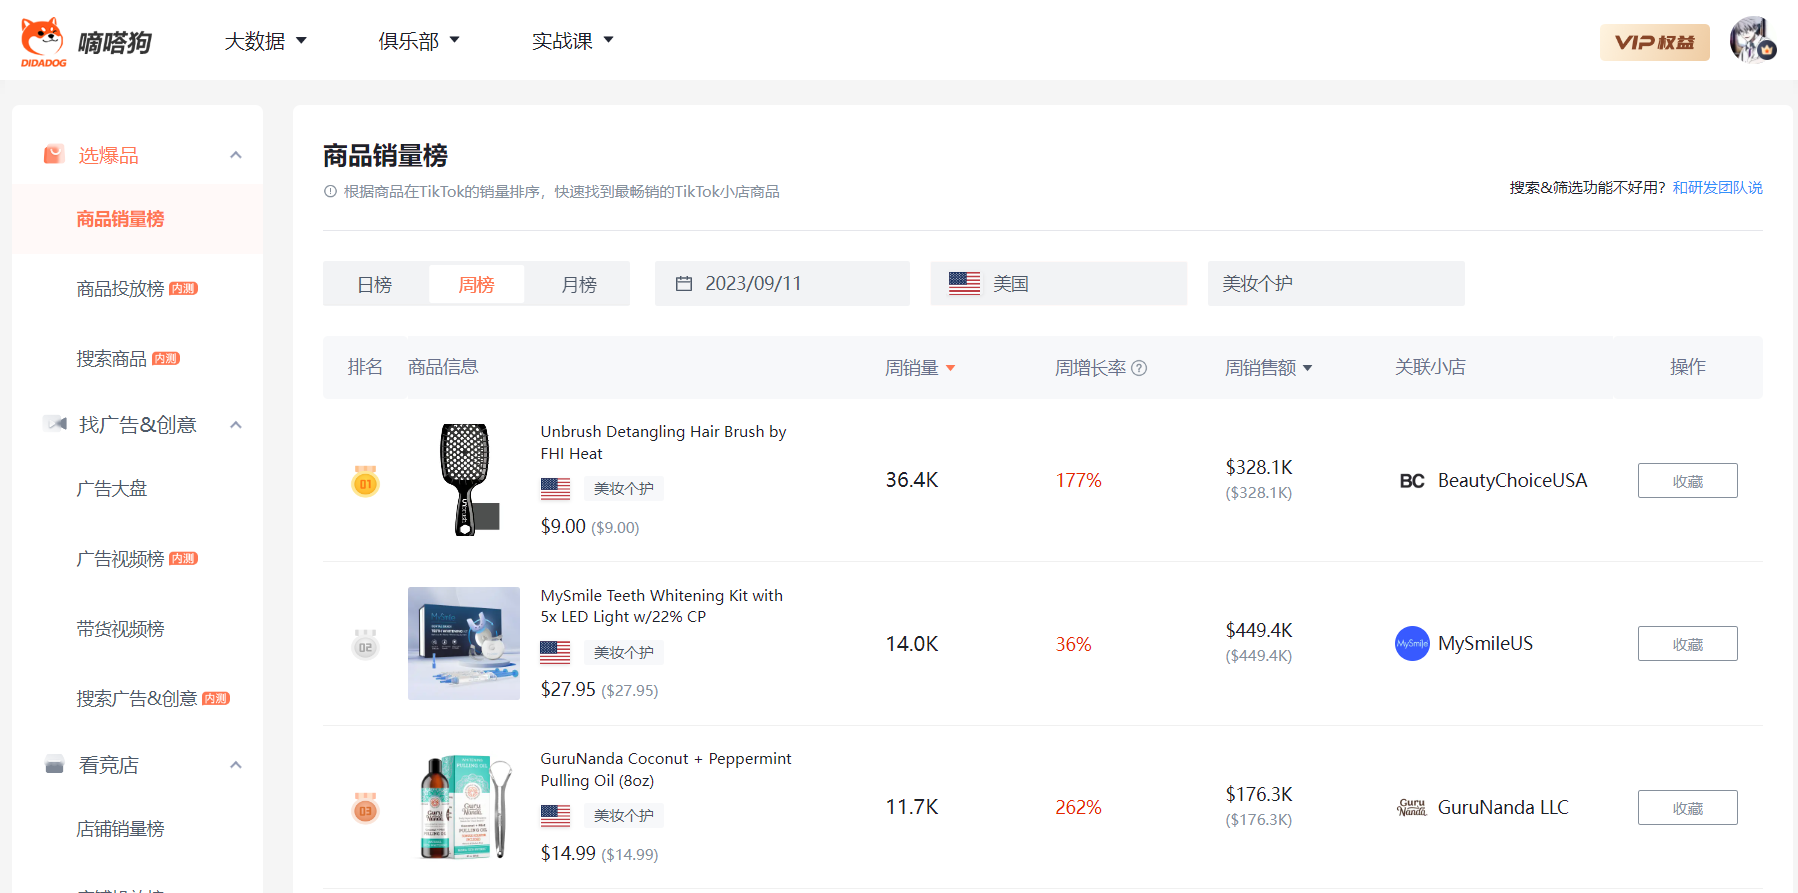Open the user avatar profile
The height and width of the screenshot is (893, 1798).
(1752, 40)
